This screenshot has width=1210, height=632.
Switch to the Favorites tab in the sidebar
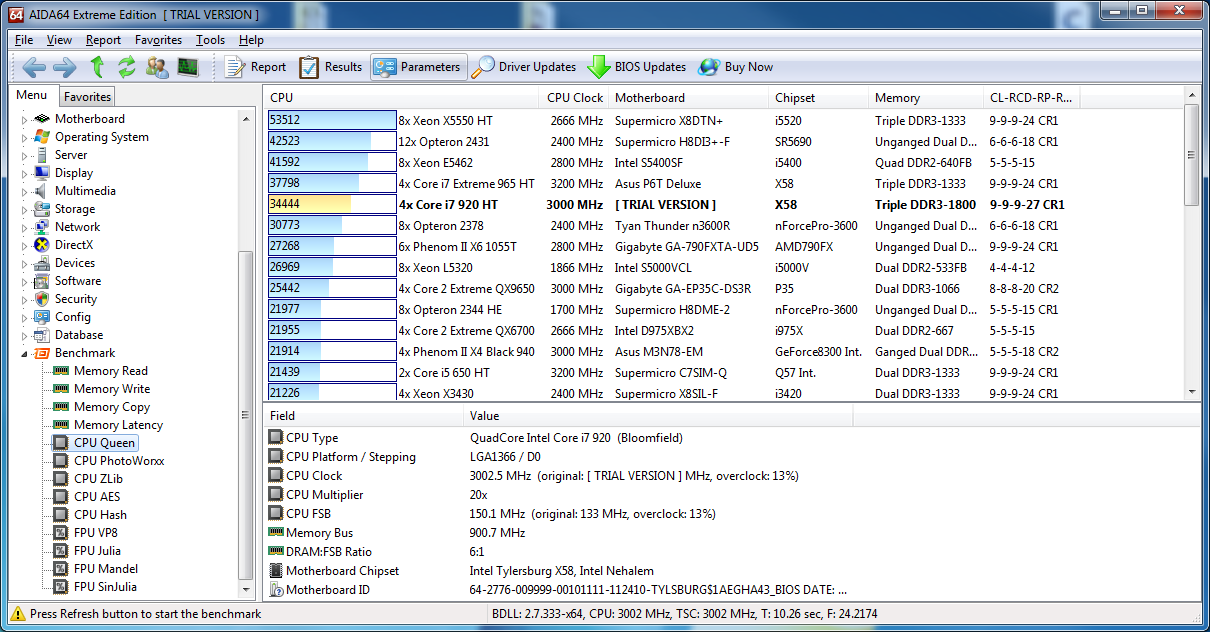(x=87, y=97)
